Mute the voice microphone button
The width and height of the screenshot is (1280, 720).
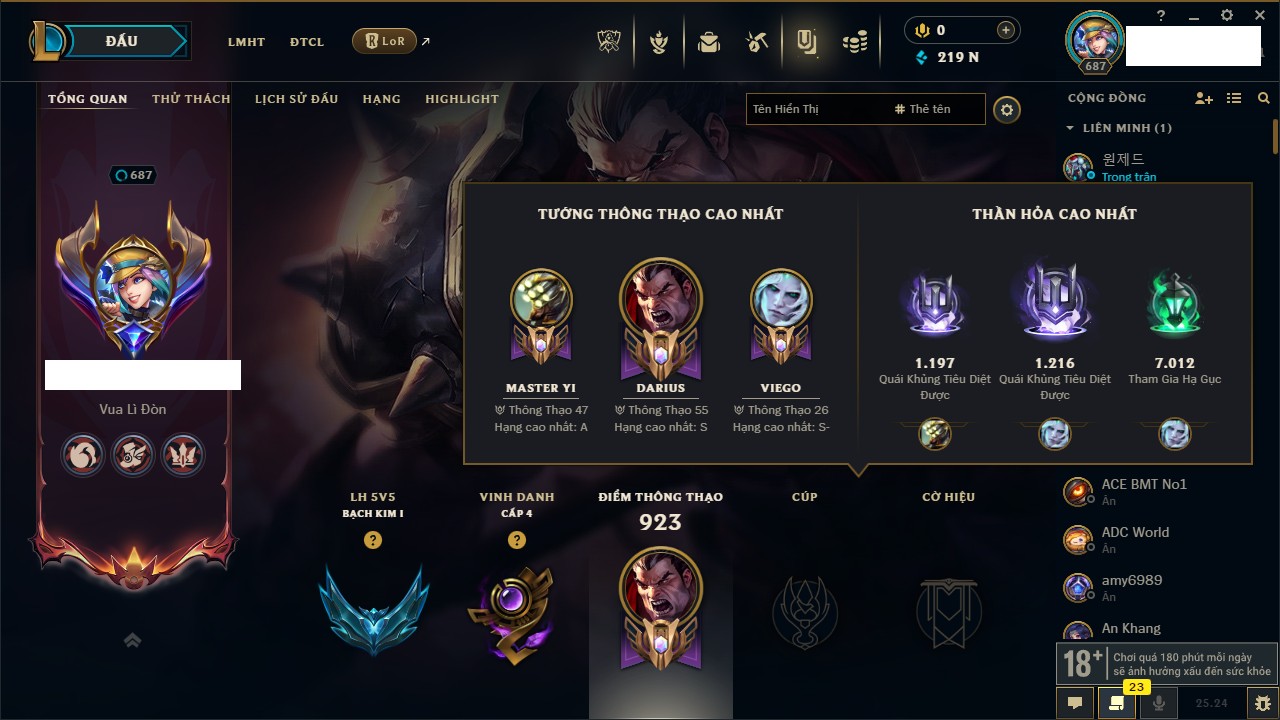[x=1159, y=703]
